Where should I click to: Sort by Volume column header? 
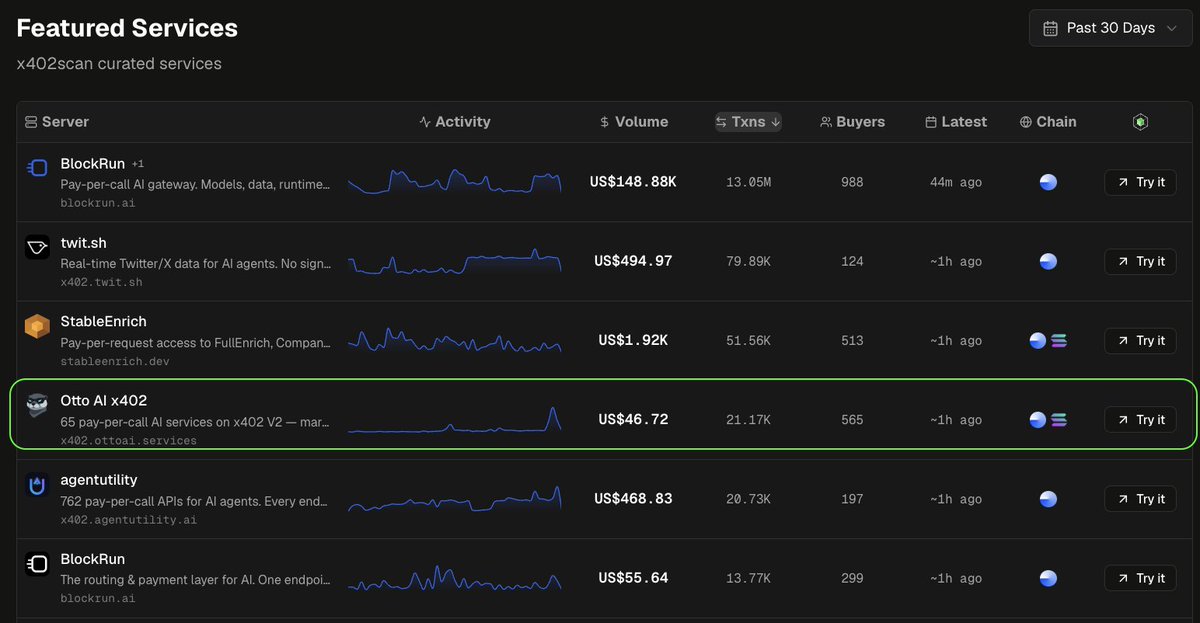633,121
